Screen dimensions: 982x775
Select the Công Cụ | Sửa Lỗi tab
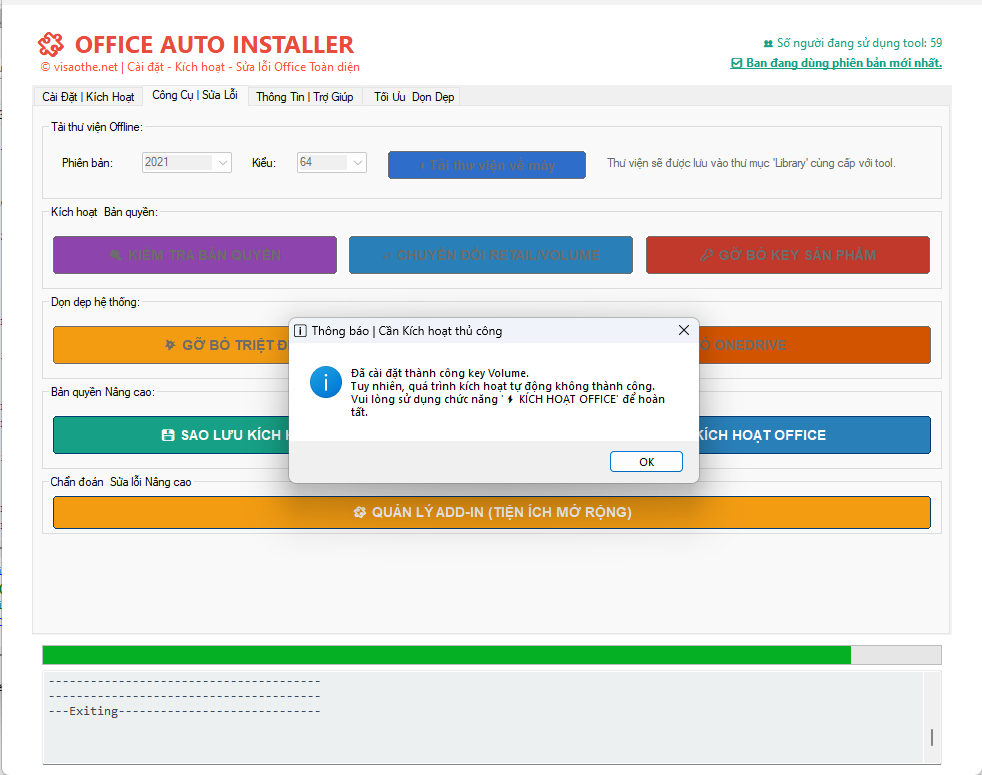point(195,95)
